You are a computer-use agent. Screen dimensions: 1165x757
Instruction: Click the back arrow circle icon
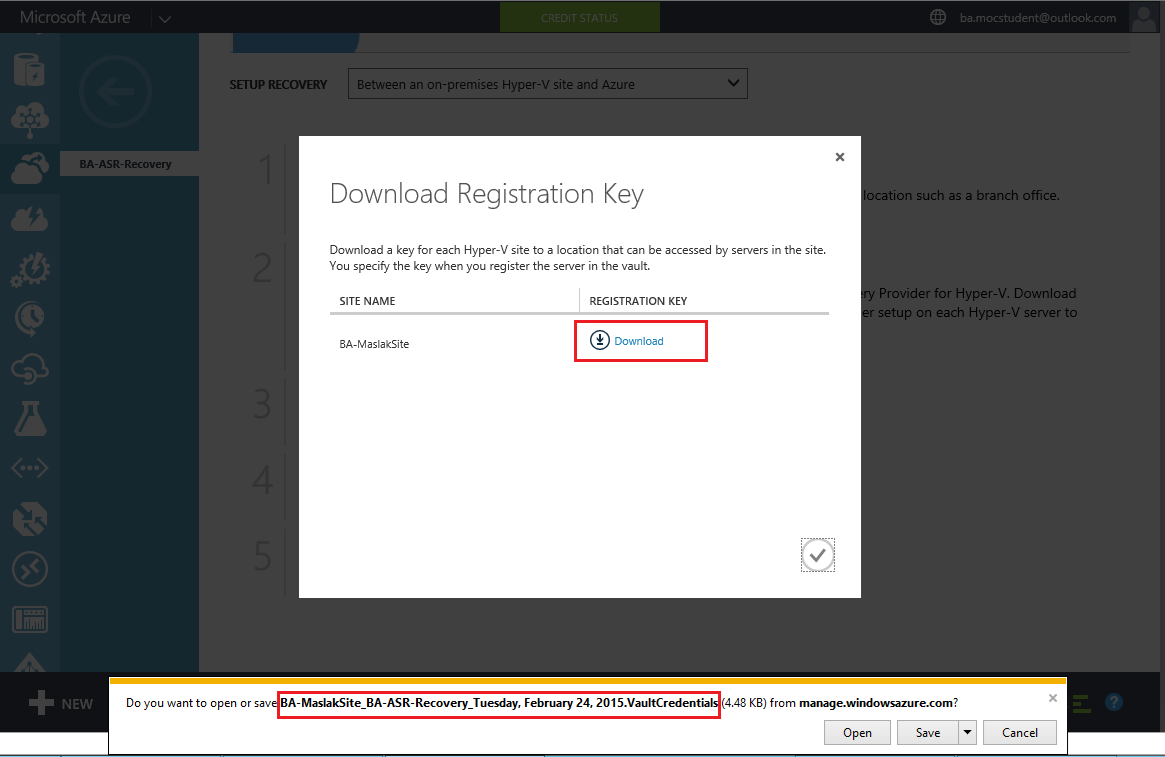tap(115, 92)
